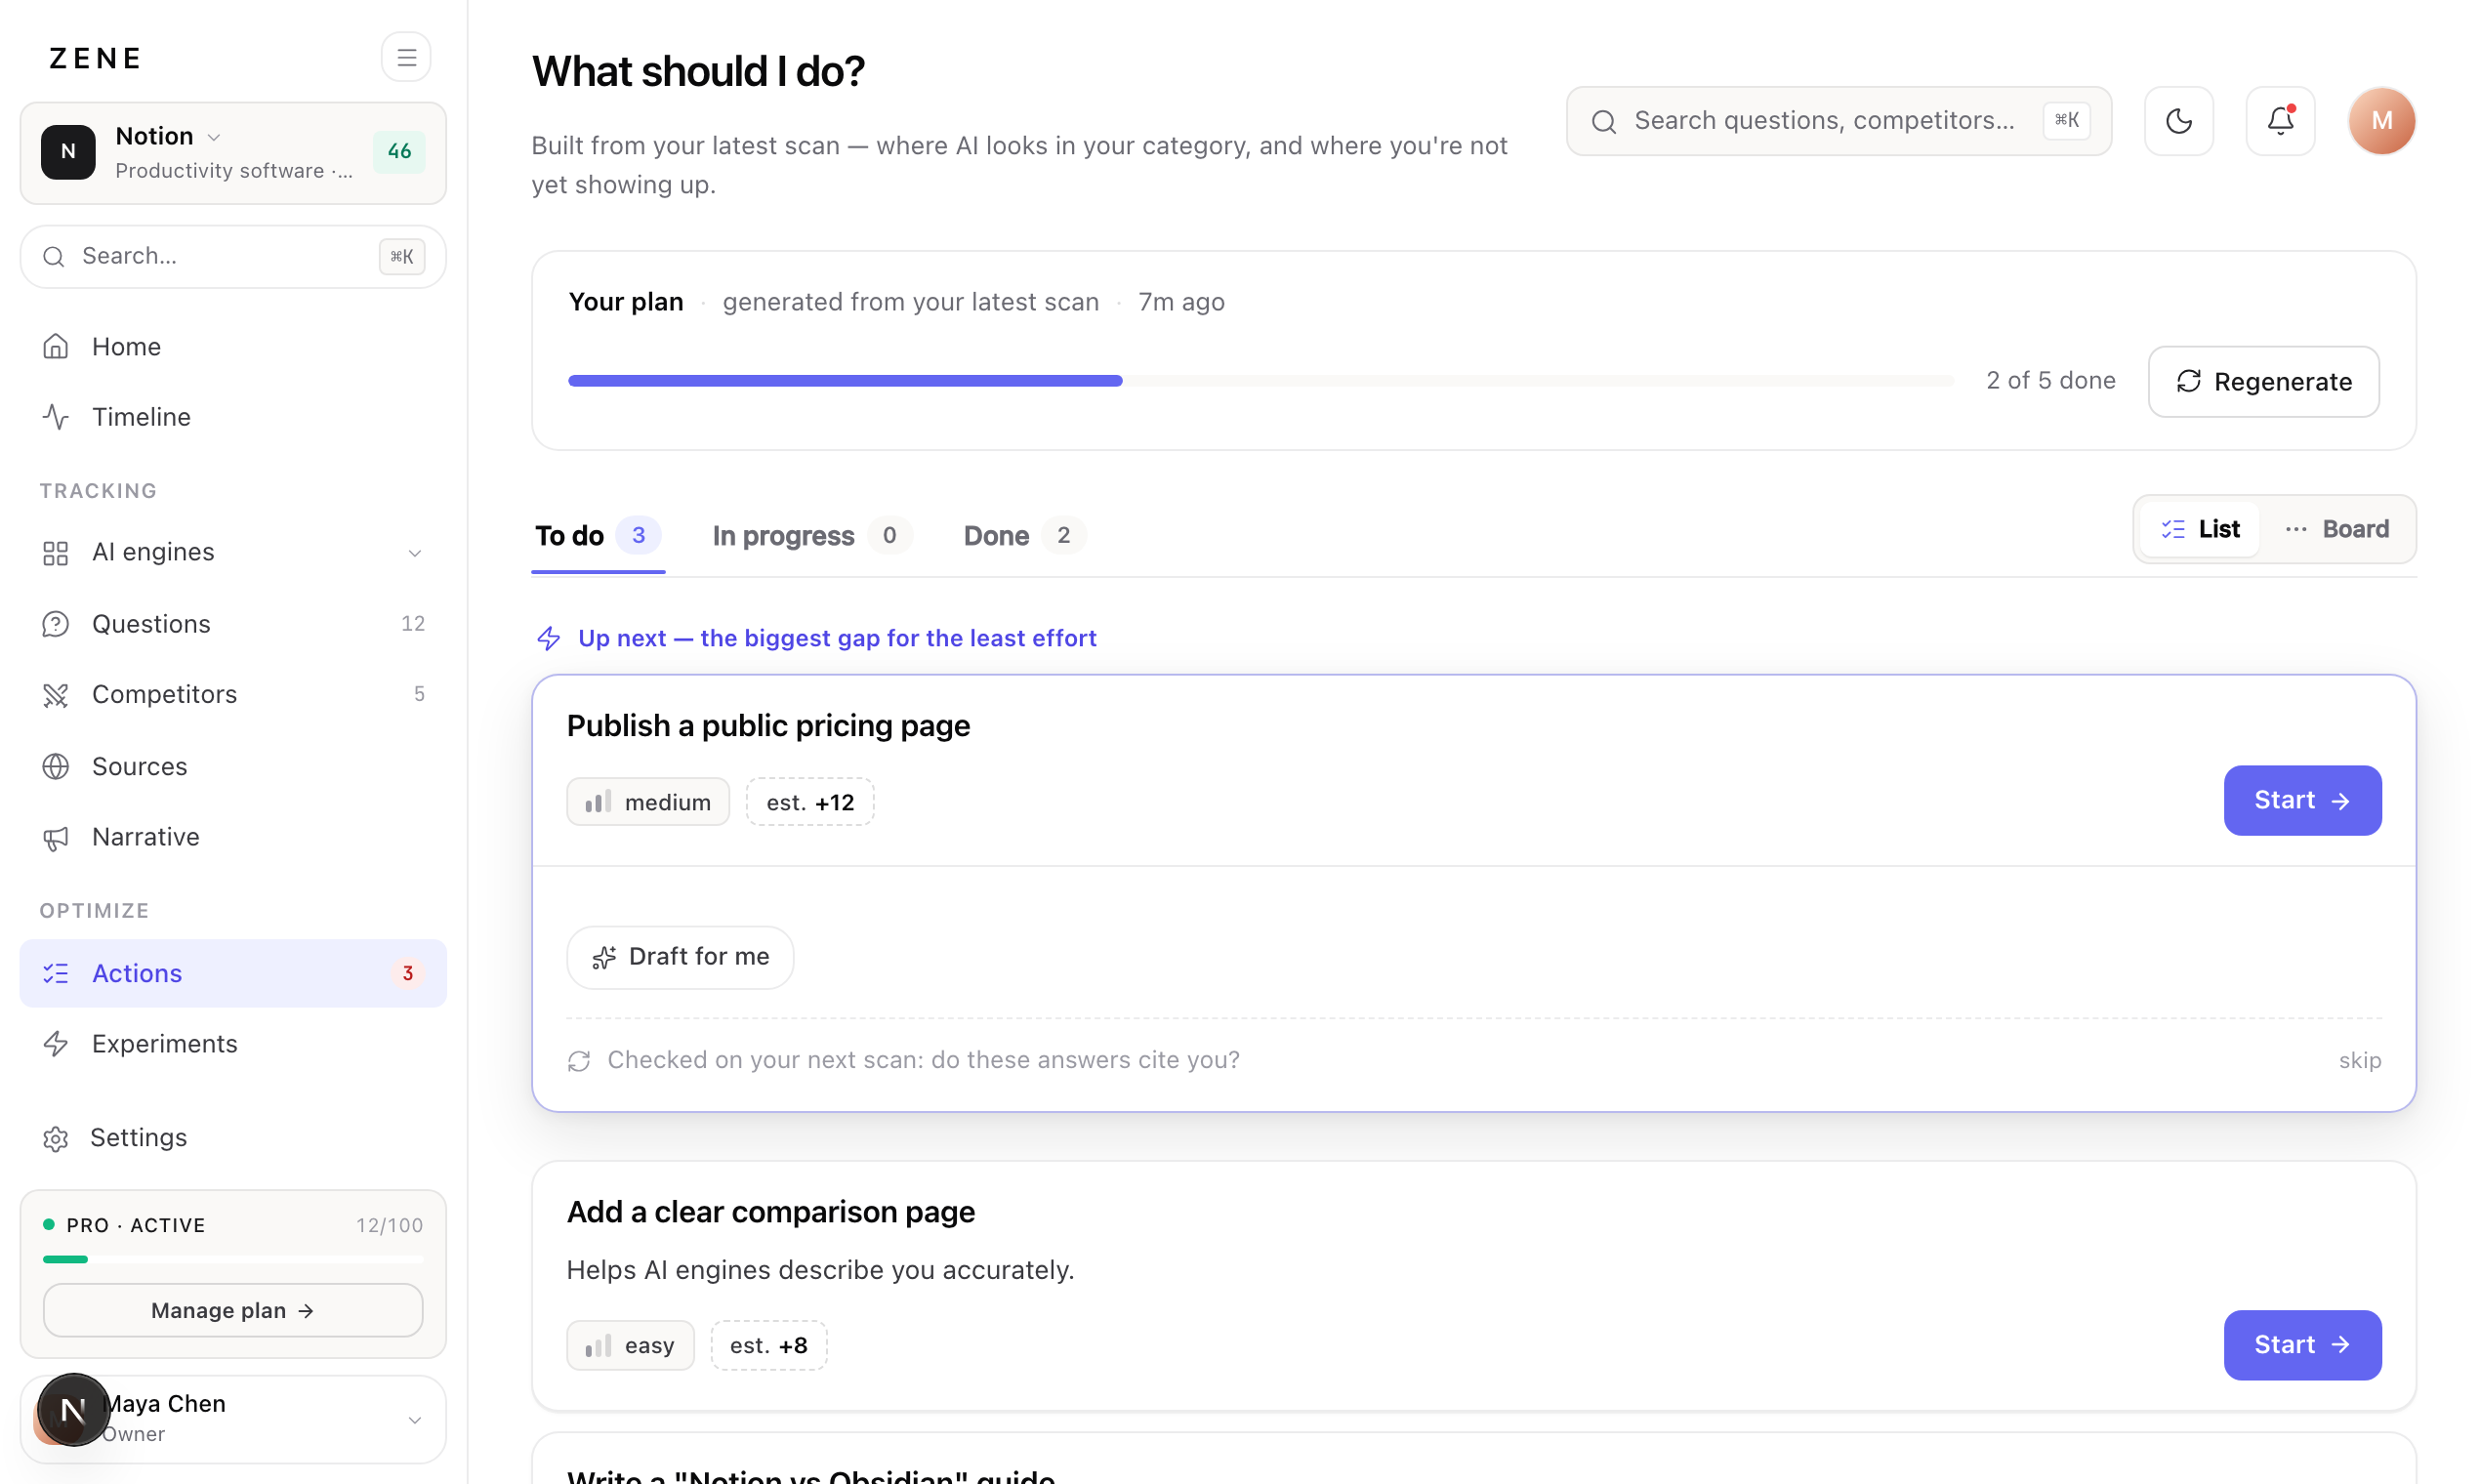Image resolution: width=2480 pixels, height=1484 pixels.
Task: Toggle dark mode with the moon icon
Action: pos(2179,121)
